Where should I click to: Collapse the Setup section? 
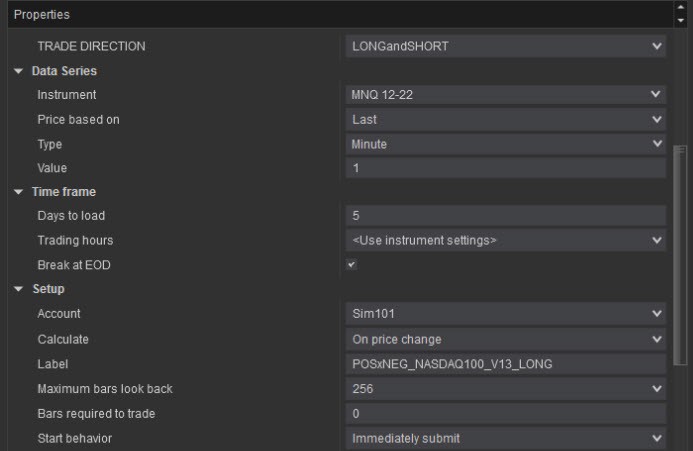click(18, 289)
